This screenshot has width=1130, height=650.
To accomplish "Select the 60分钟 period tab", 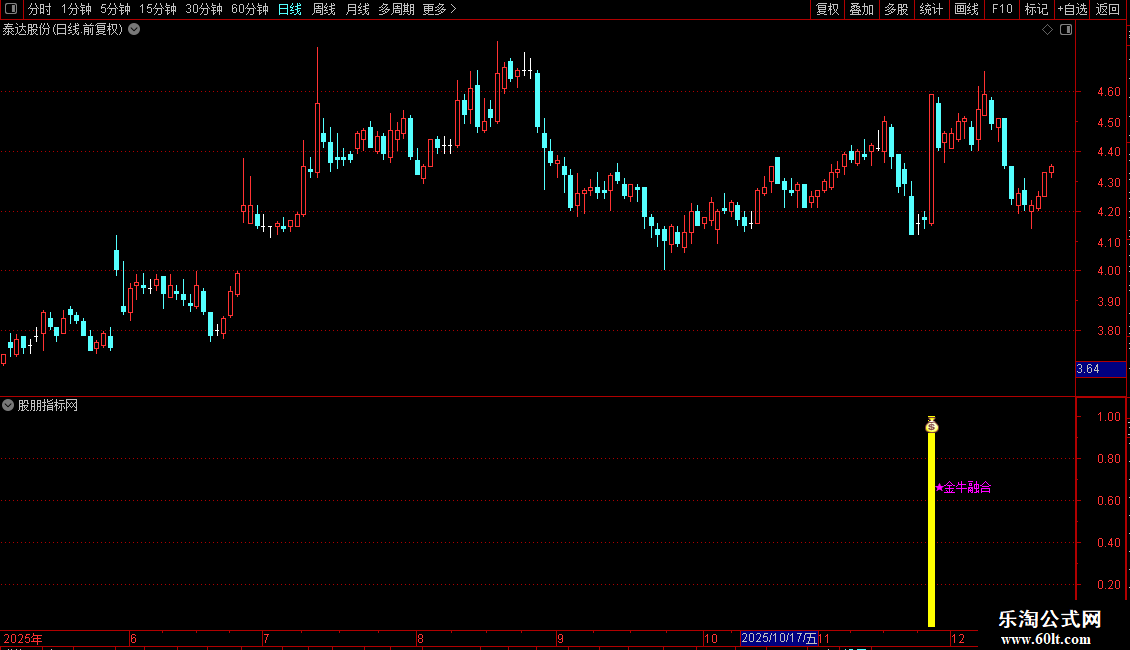I will (x=250, y=9).
